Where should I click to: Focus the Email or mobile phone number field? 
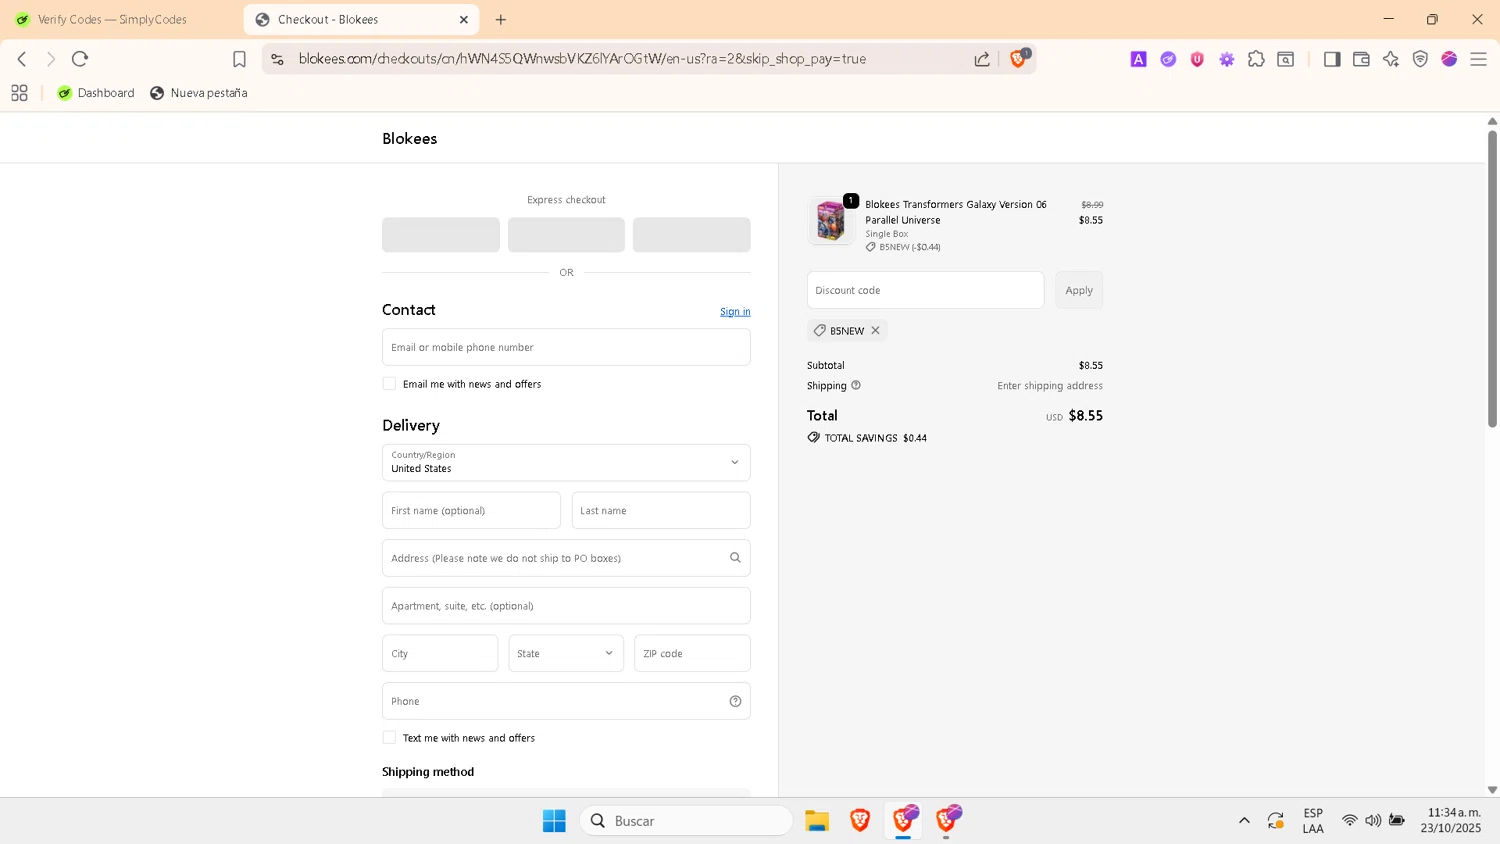coord(566,347)
